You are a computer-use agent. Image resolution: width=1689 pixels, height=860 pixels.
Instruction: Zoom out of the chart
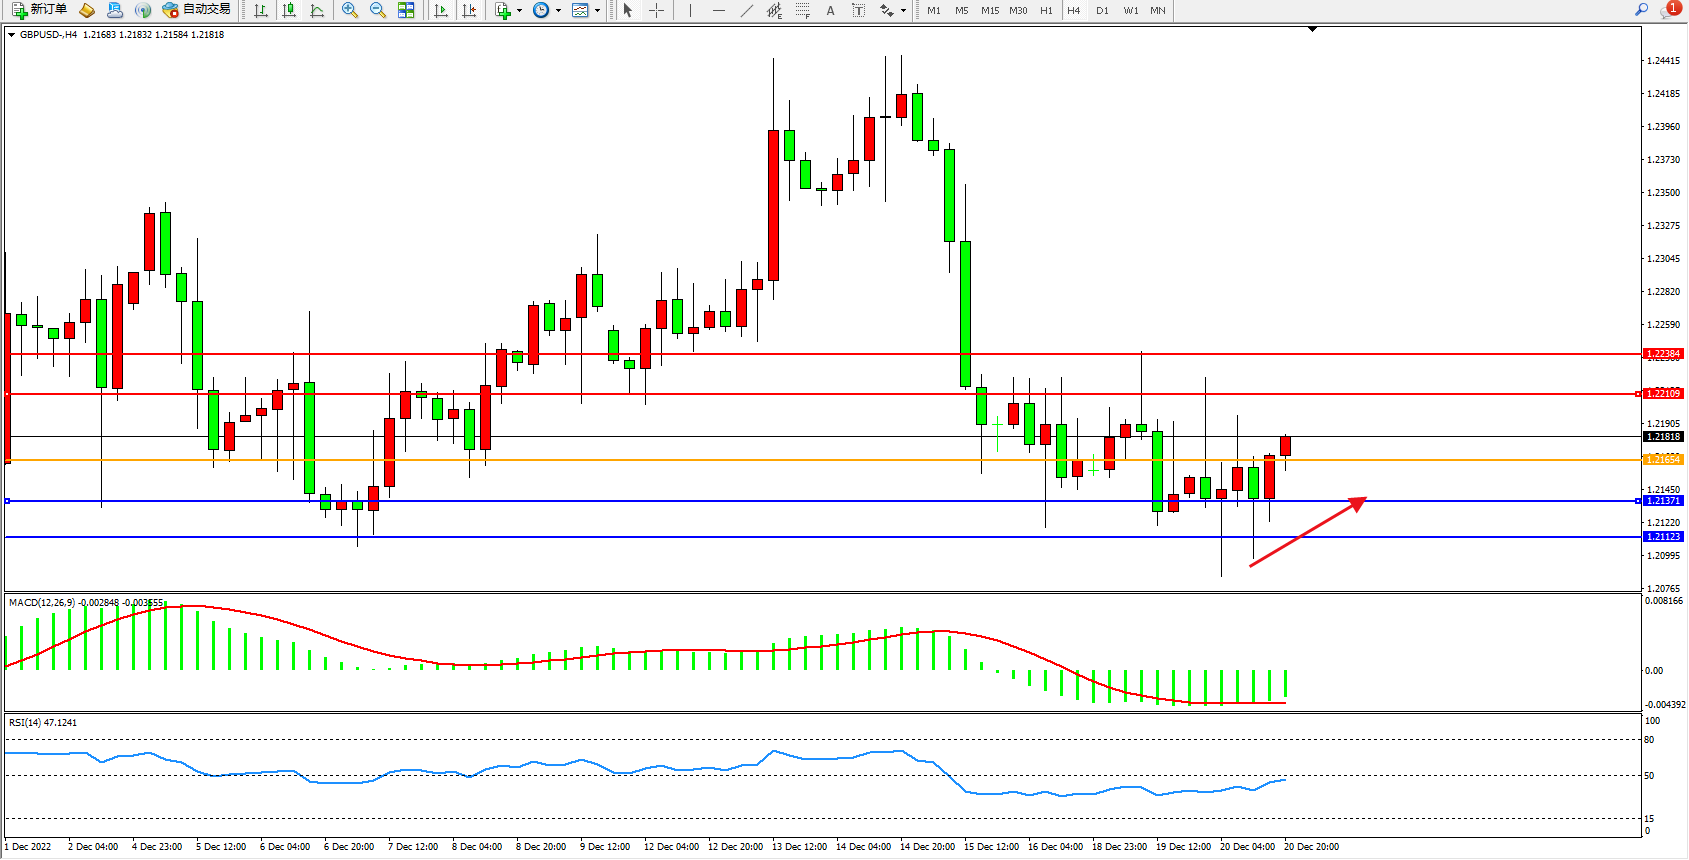pyautogui.click(x=378, y=10)
